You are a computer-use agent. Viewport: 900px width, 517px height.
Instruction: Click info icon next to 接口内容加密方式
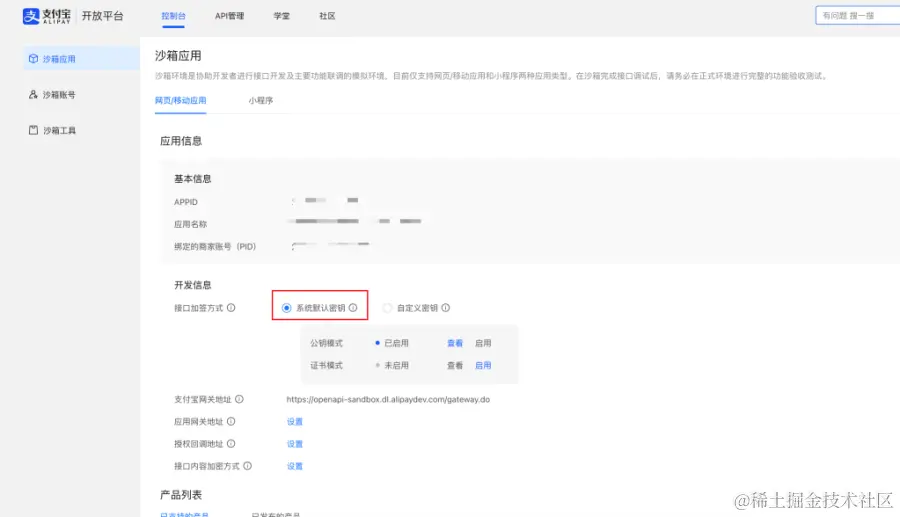(247, 466)
